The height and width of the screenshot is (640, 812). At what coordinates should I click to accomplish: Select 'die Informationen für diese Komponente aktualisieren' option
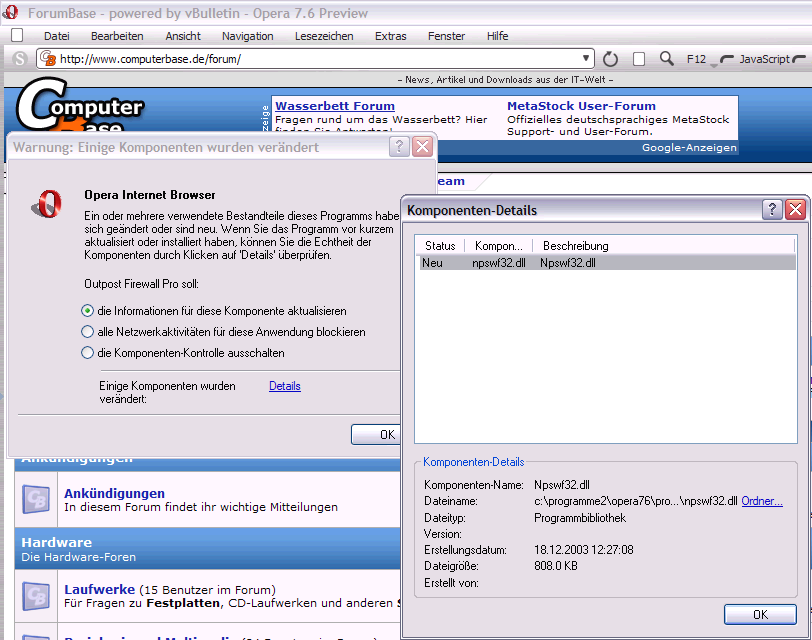click(x=88, y=311)
